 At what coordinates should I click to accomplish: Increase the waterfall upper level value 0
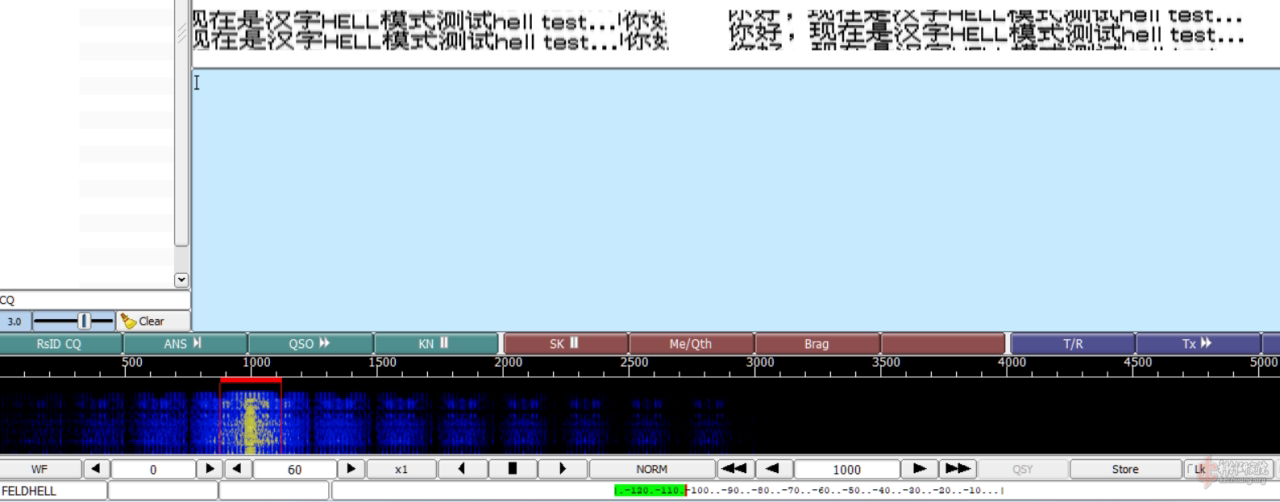[x=209, y=469]
